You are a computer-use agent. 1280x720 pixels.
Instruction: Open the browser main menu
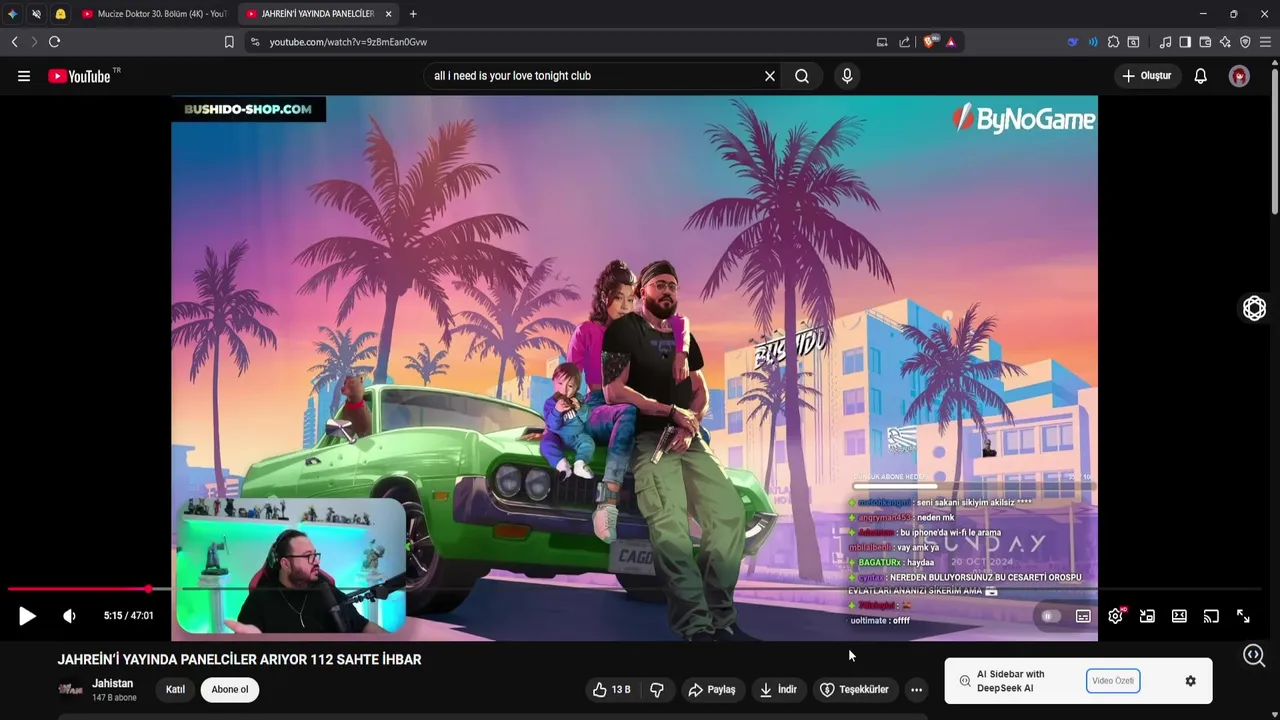[x=1265, y=42]
